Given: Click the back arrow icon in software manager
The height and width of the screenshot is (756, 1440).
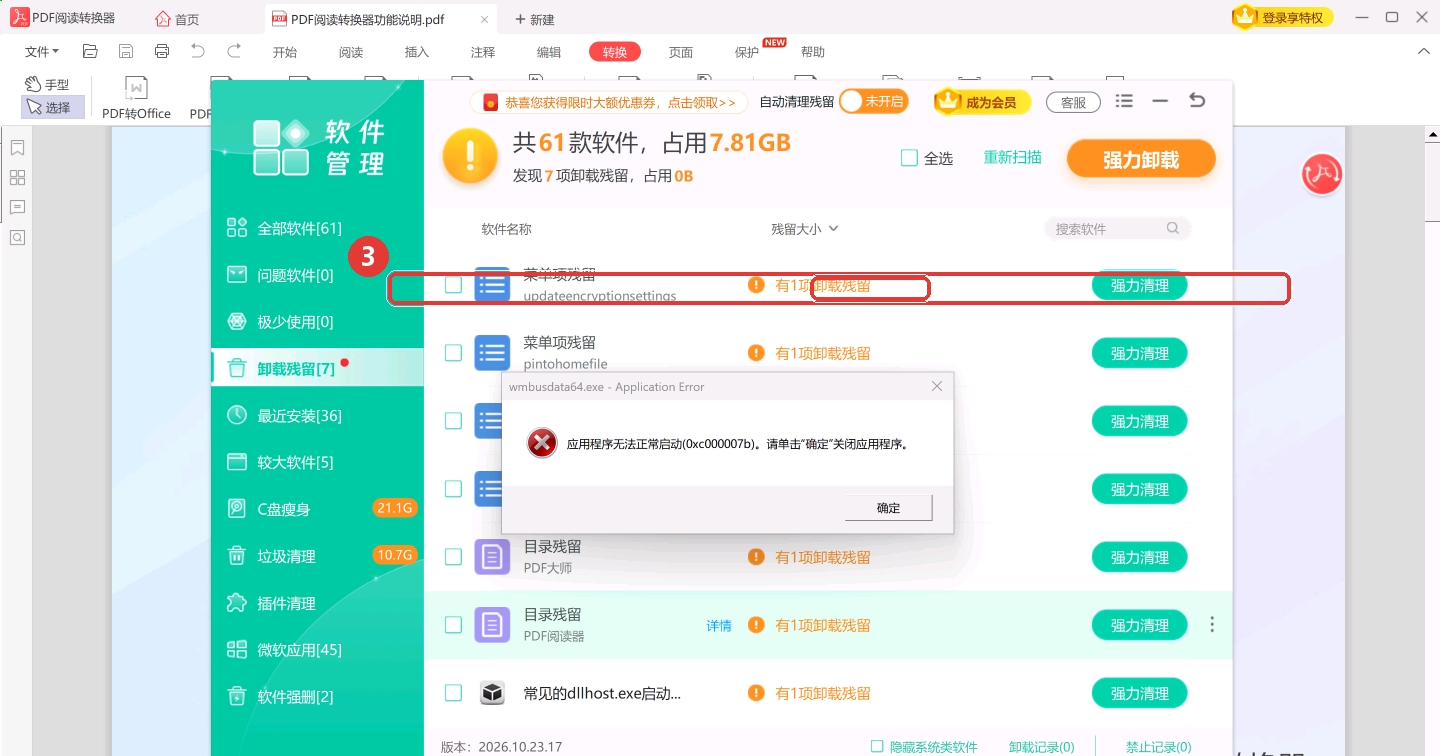Looking at the screenshot, I should [x=1197, y=101].
